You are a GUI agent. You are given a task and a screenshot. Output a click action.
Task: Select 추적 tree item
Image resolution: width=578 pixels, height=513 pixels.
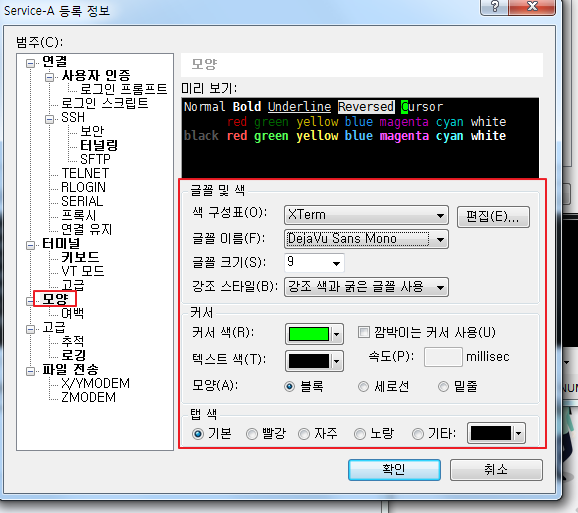73,341
